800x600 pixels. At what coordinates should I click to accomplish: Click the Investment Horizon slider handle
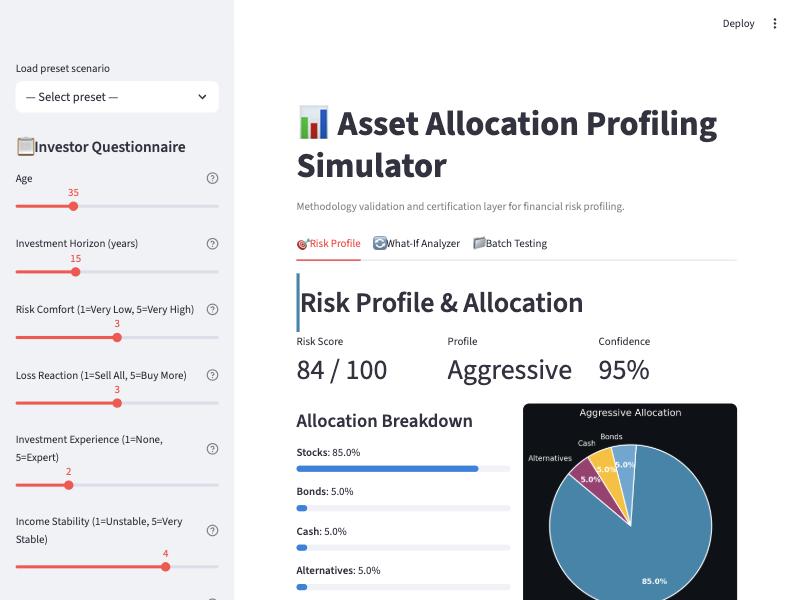76,272
